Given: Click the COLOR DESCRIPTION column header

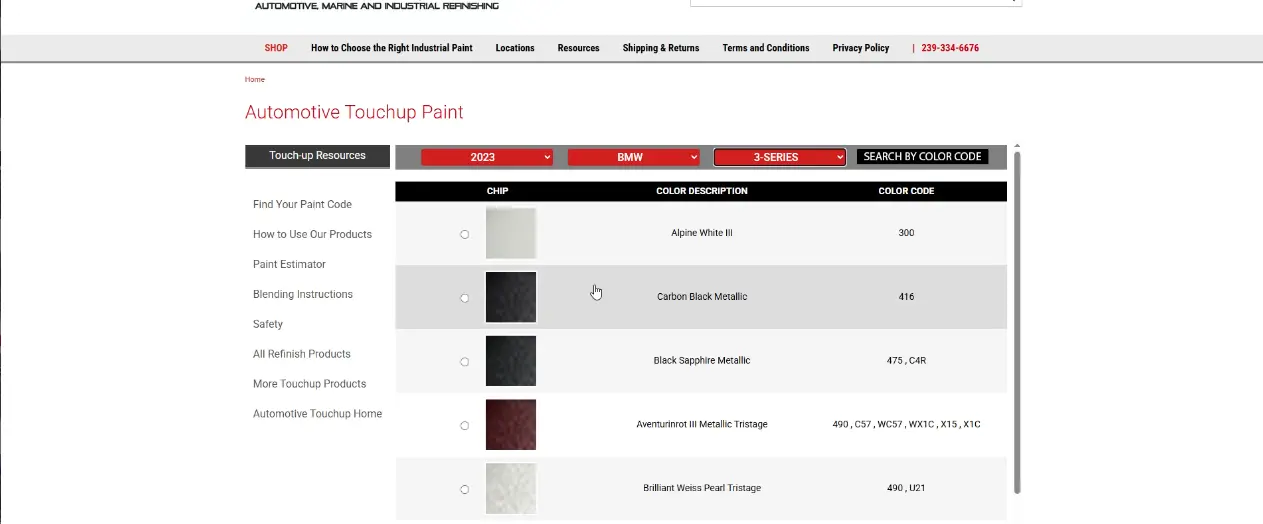Looking at the screenshot, I should point(702,191).
